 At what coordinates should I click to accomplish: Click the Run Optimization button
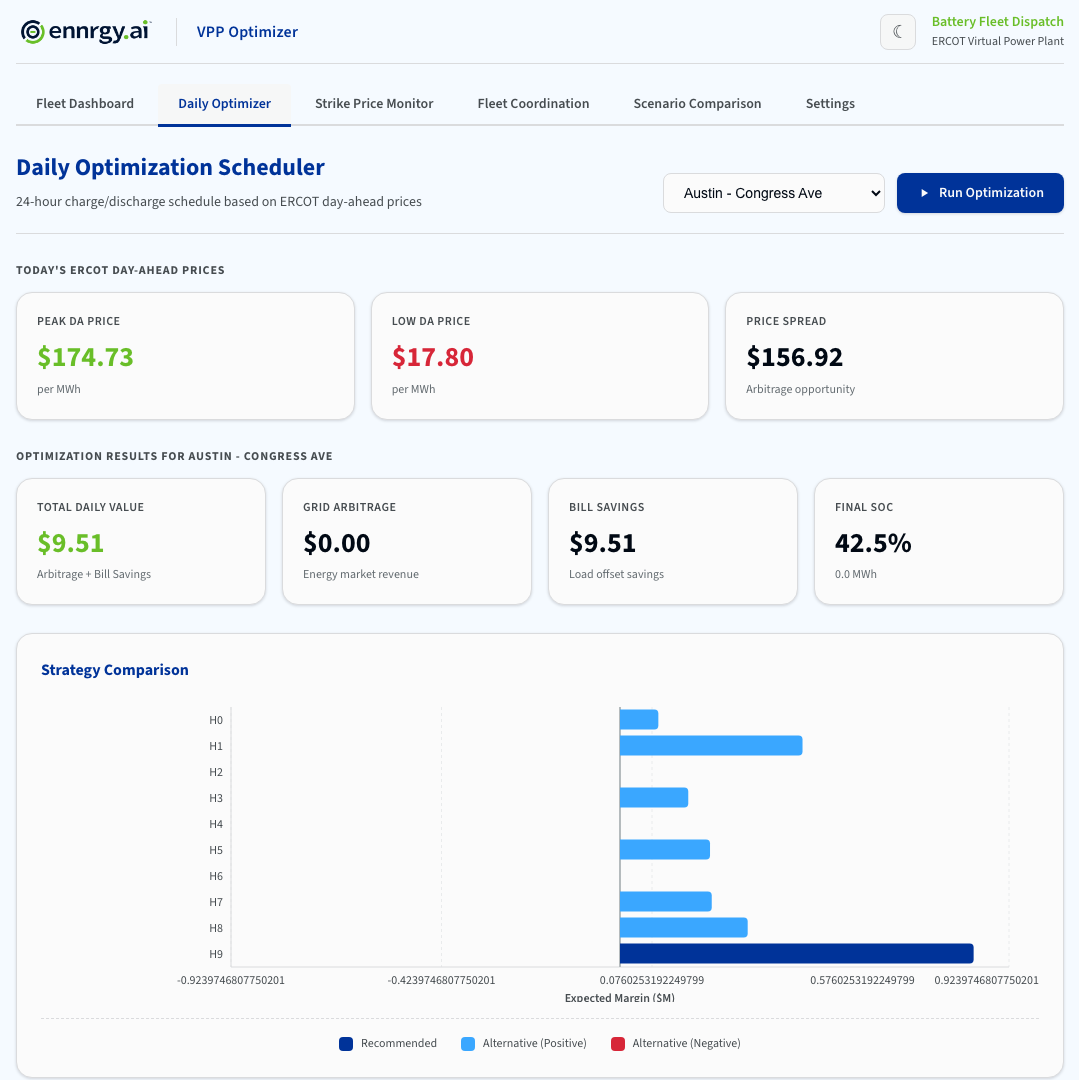(x=980, y=192)
